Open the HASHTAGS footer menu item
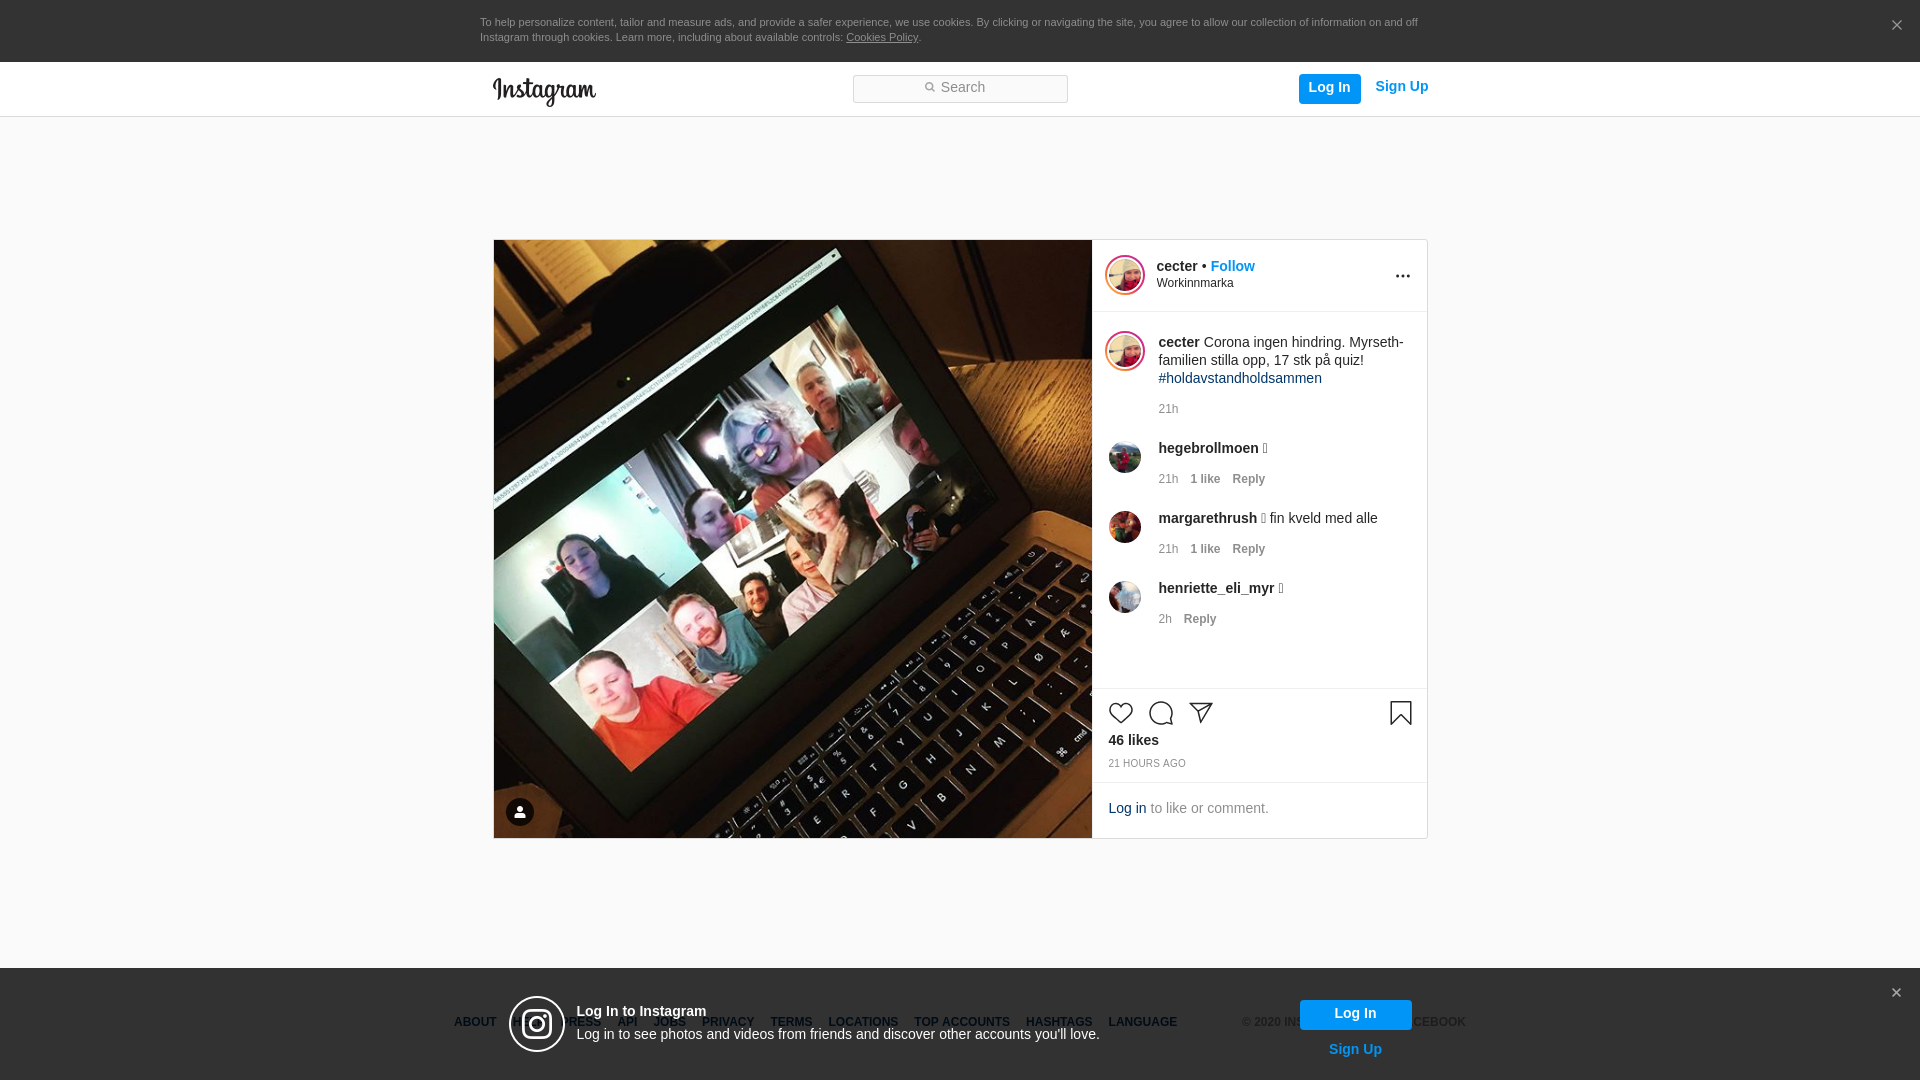Screen dimensions: 1920x1080 (x=1058, y=1022)
